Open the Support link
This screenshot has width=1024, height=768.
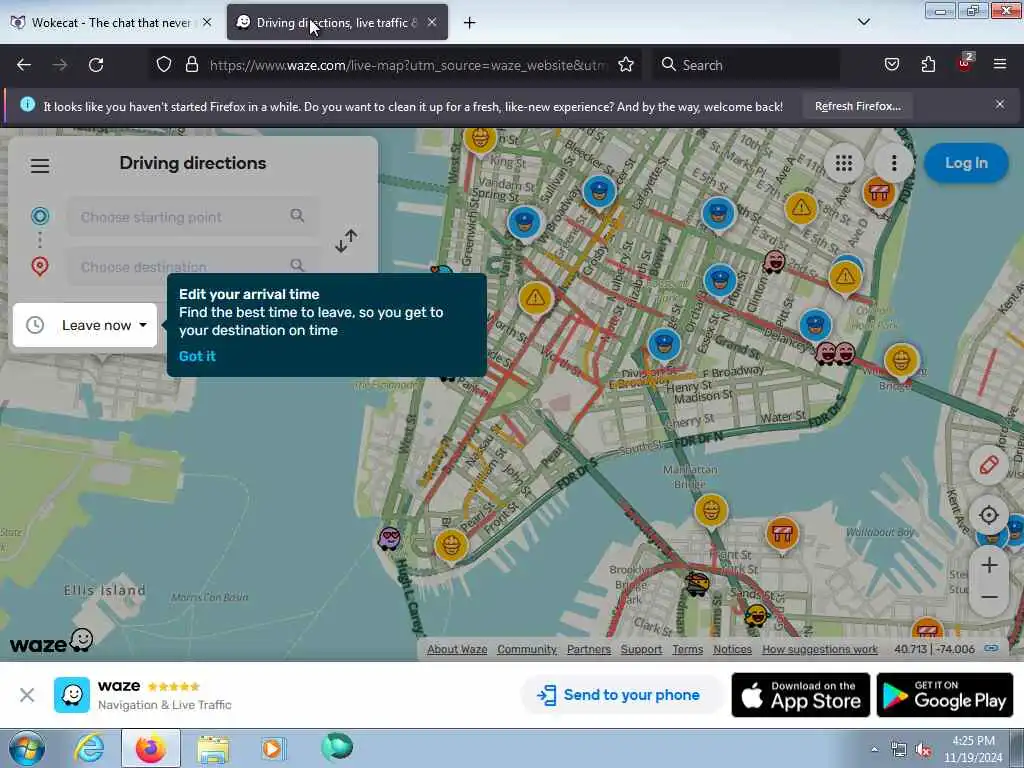pyautogui.click(x=641, y=649)
